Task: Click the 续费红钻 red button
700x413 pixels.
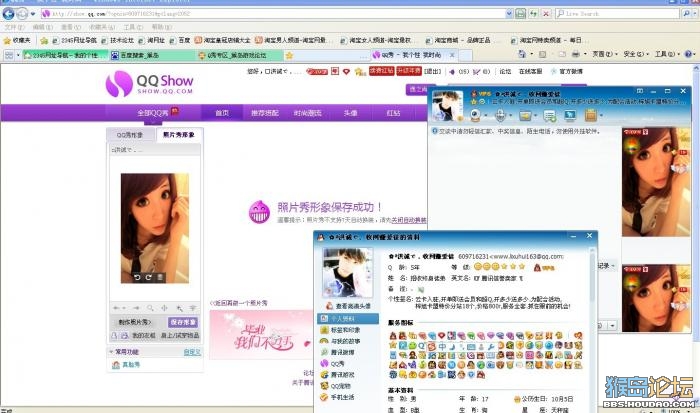Action: [x=382, y=71]
